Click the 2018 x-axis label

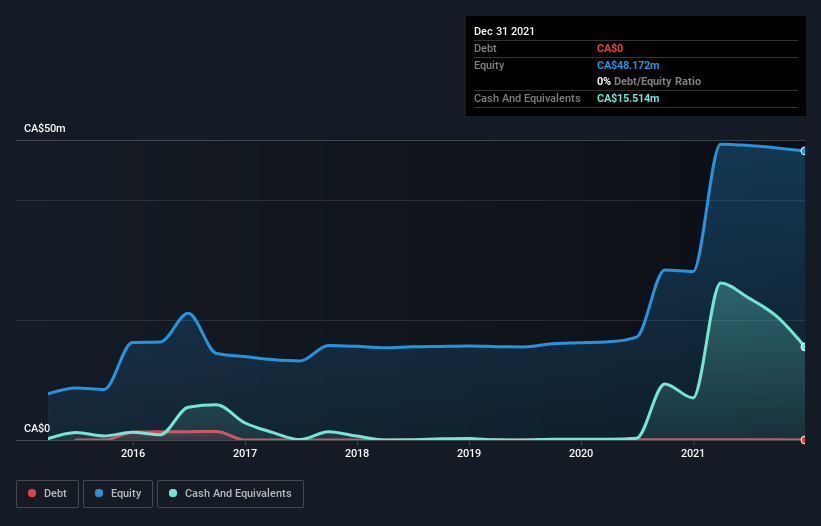[x=357, y=453]
